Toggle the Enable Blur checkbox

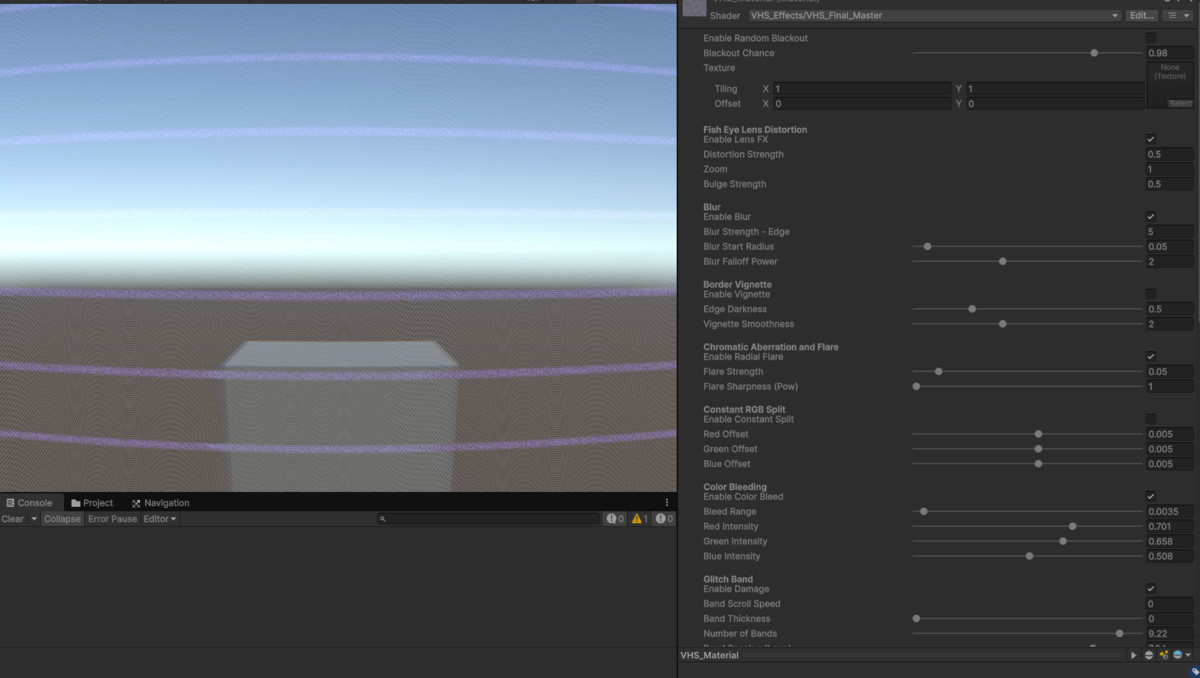(1151, 217)
